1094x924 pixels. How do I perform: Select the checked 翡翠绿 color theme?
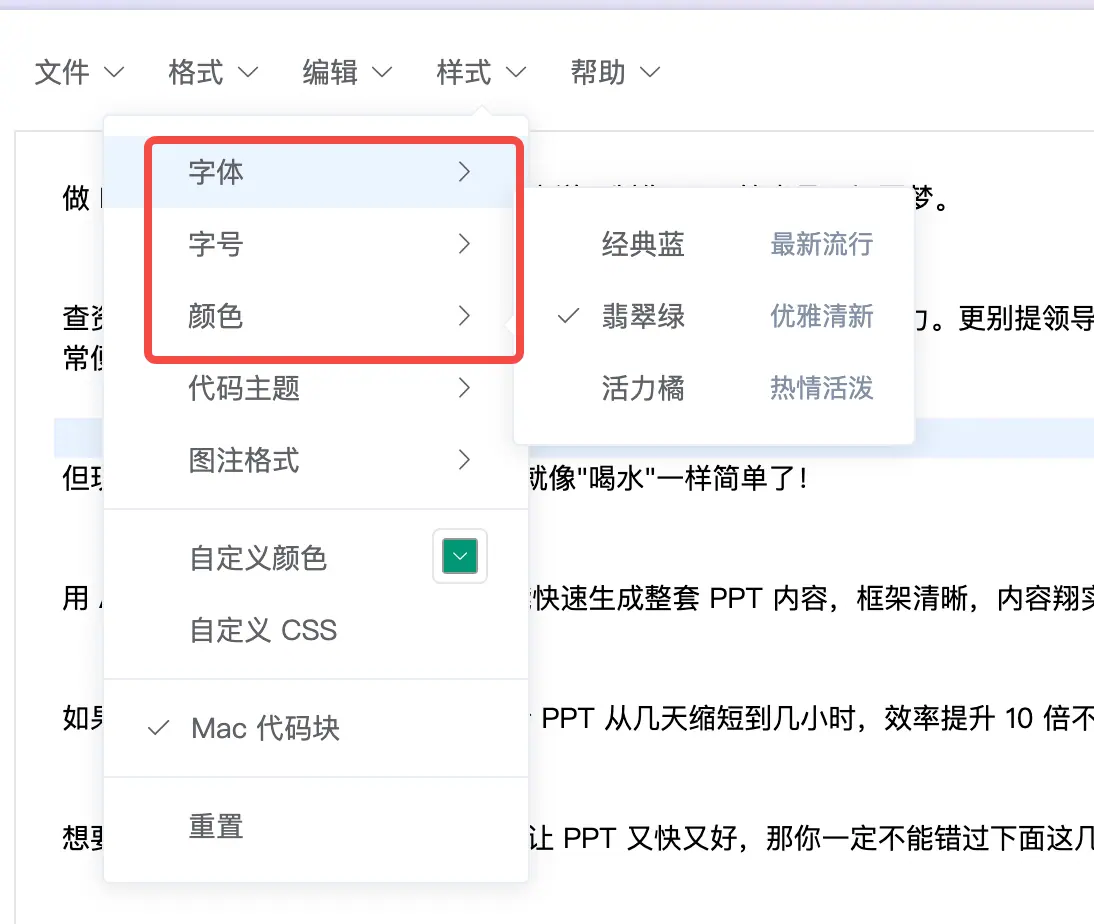(x=714, y=316)
